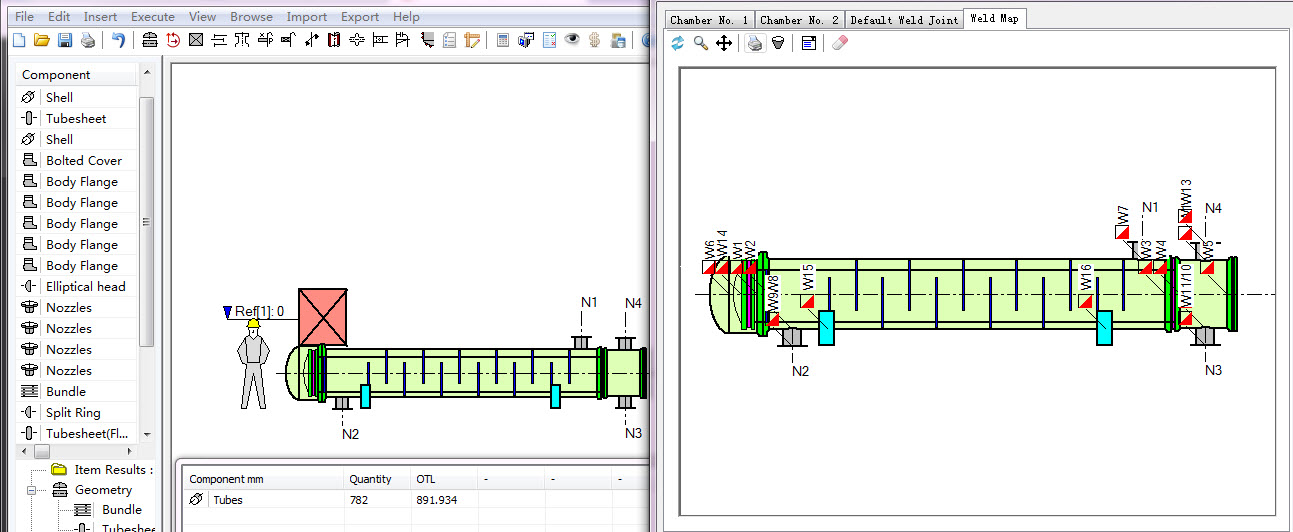Refresh the Weld Map view
This screenshot has width=1293, height=532.
click(677, 43)
